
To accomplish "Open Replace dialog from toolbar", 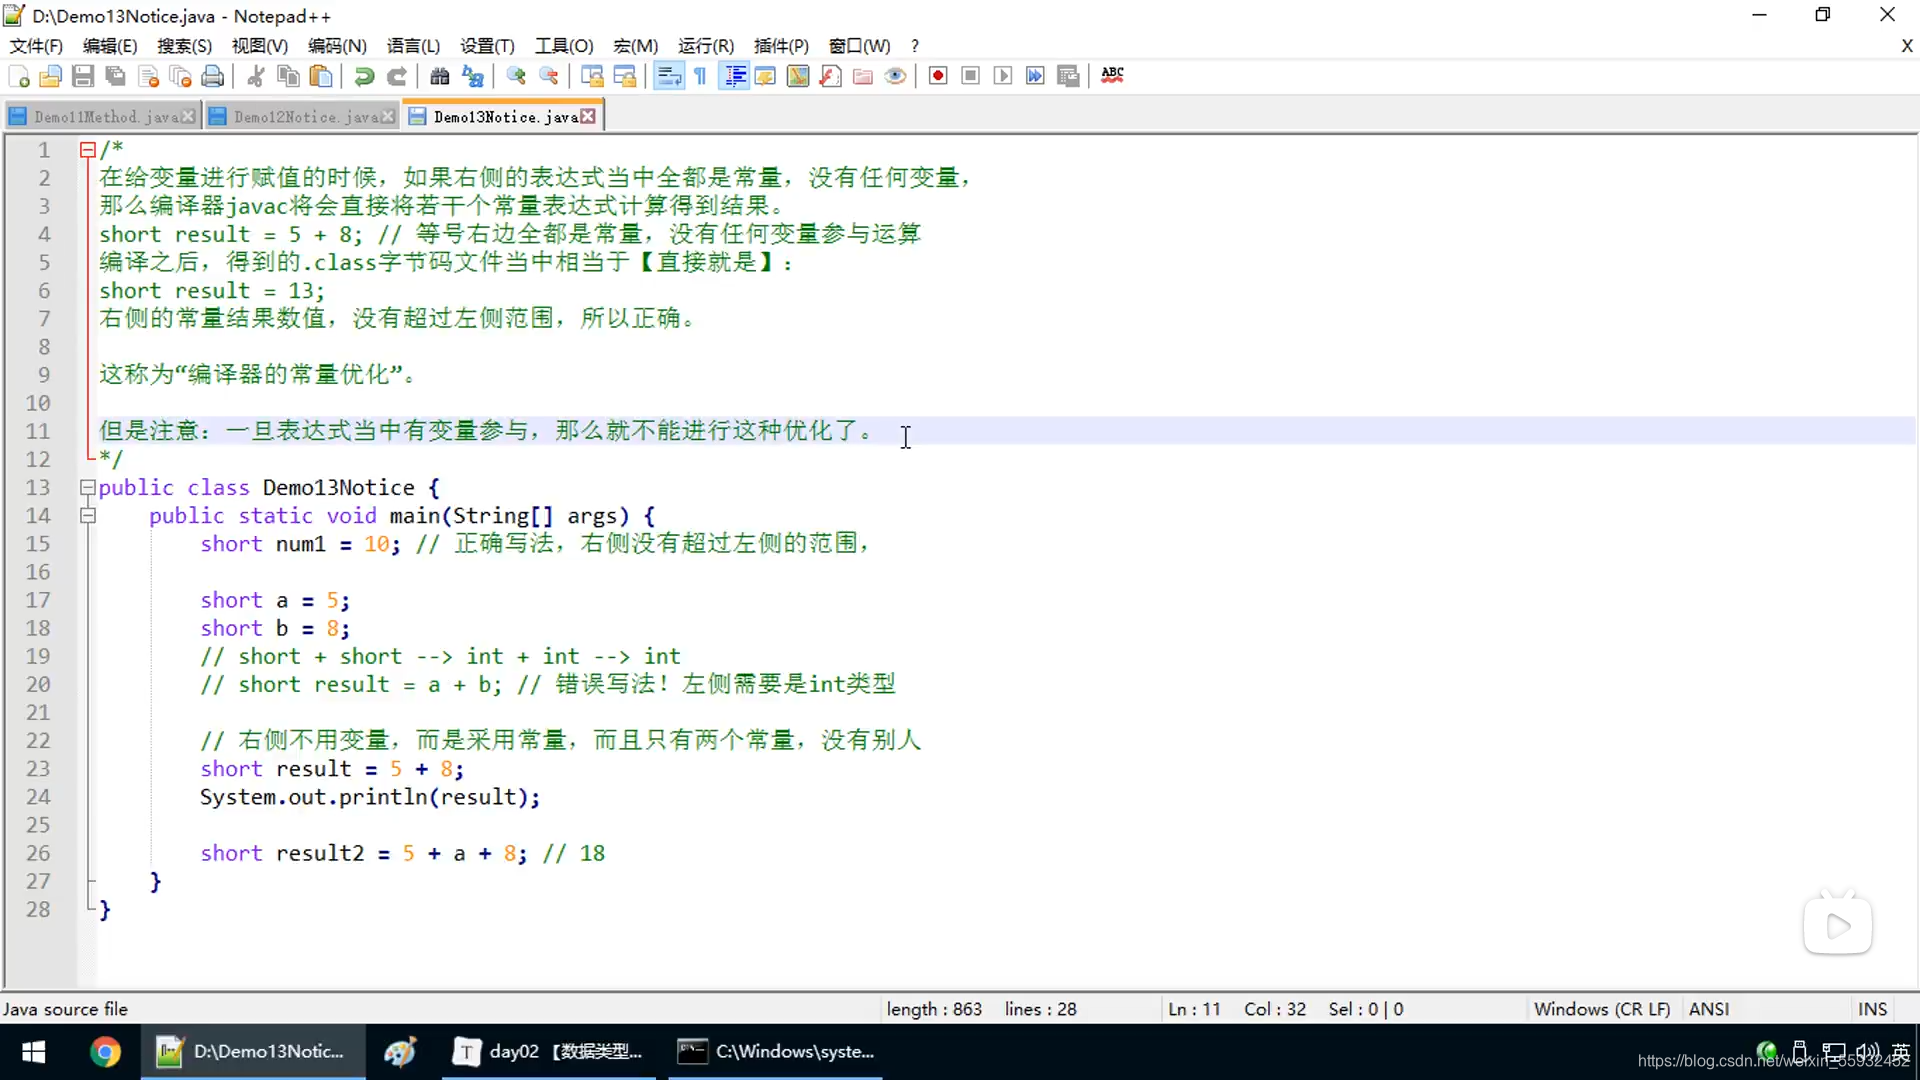I will (473, 76).
